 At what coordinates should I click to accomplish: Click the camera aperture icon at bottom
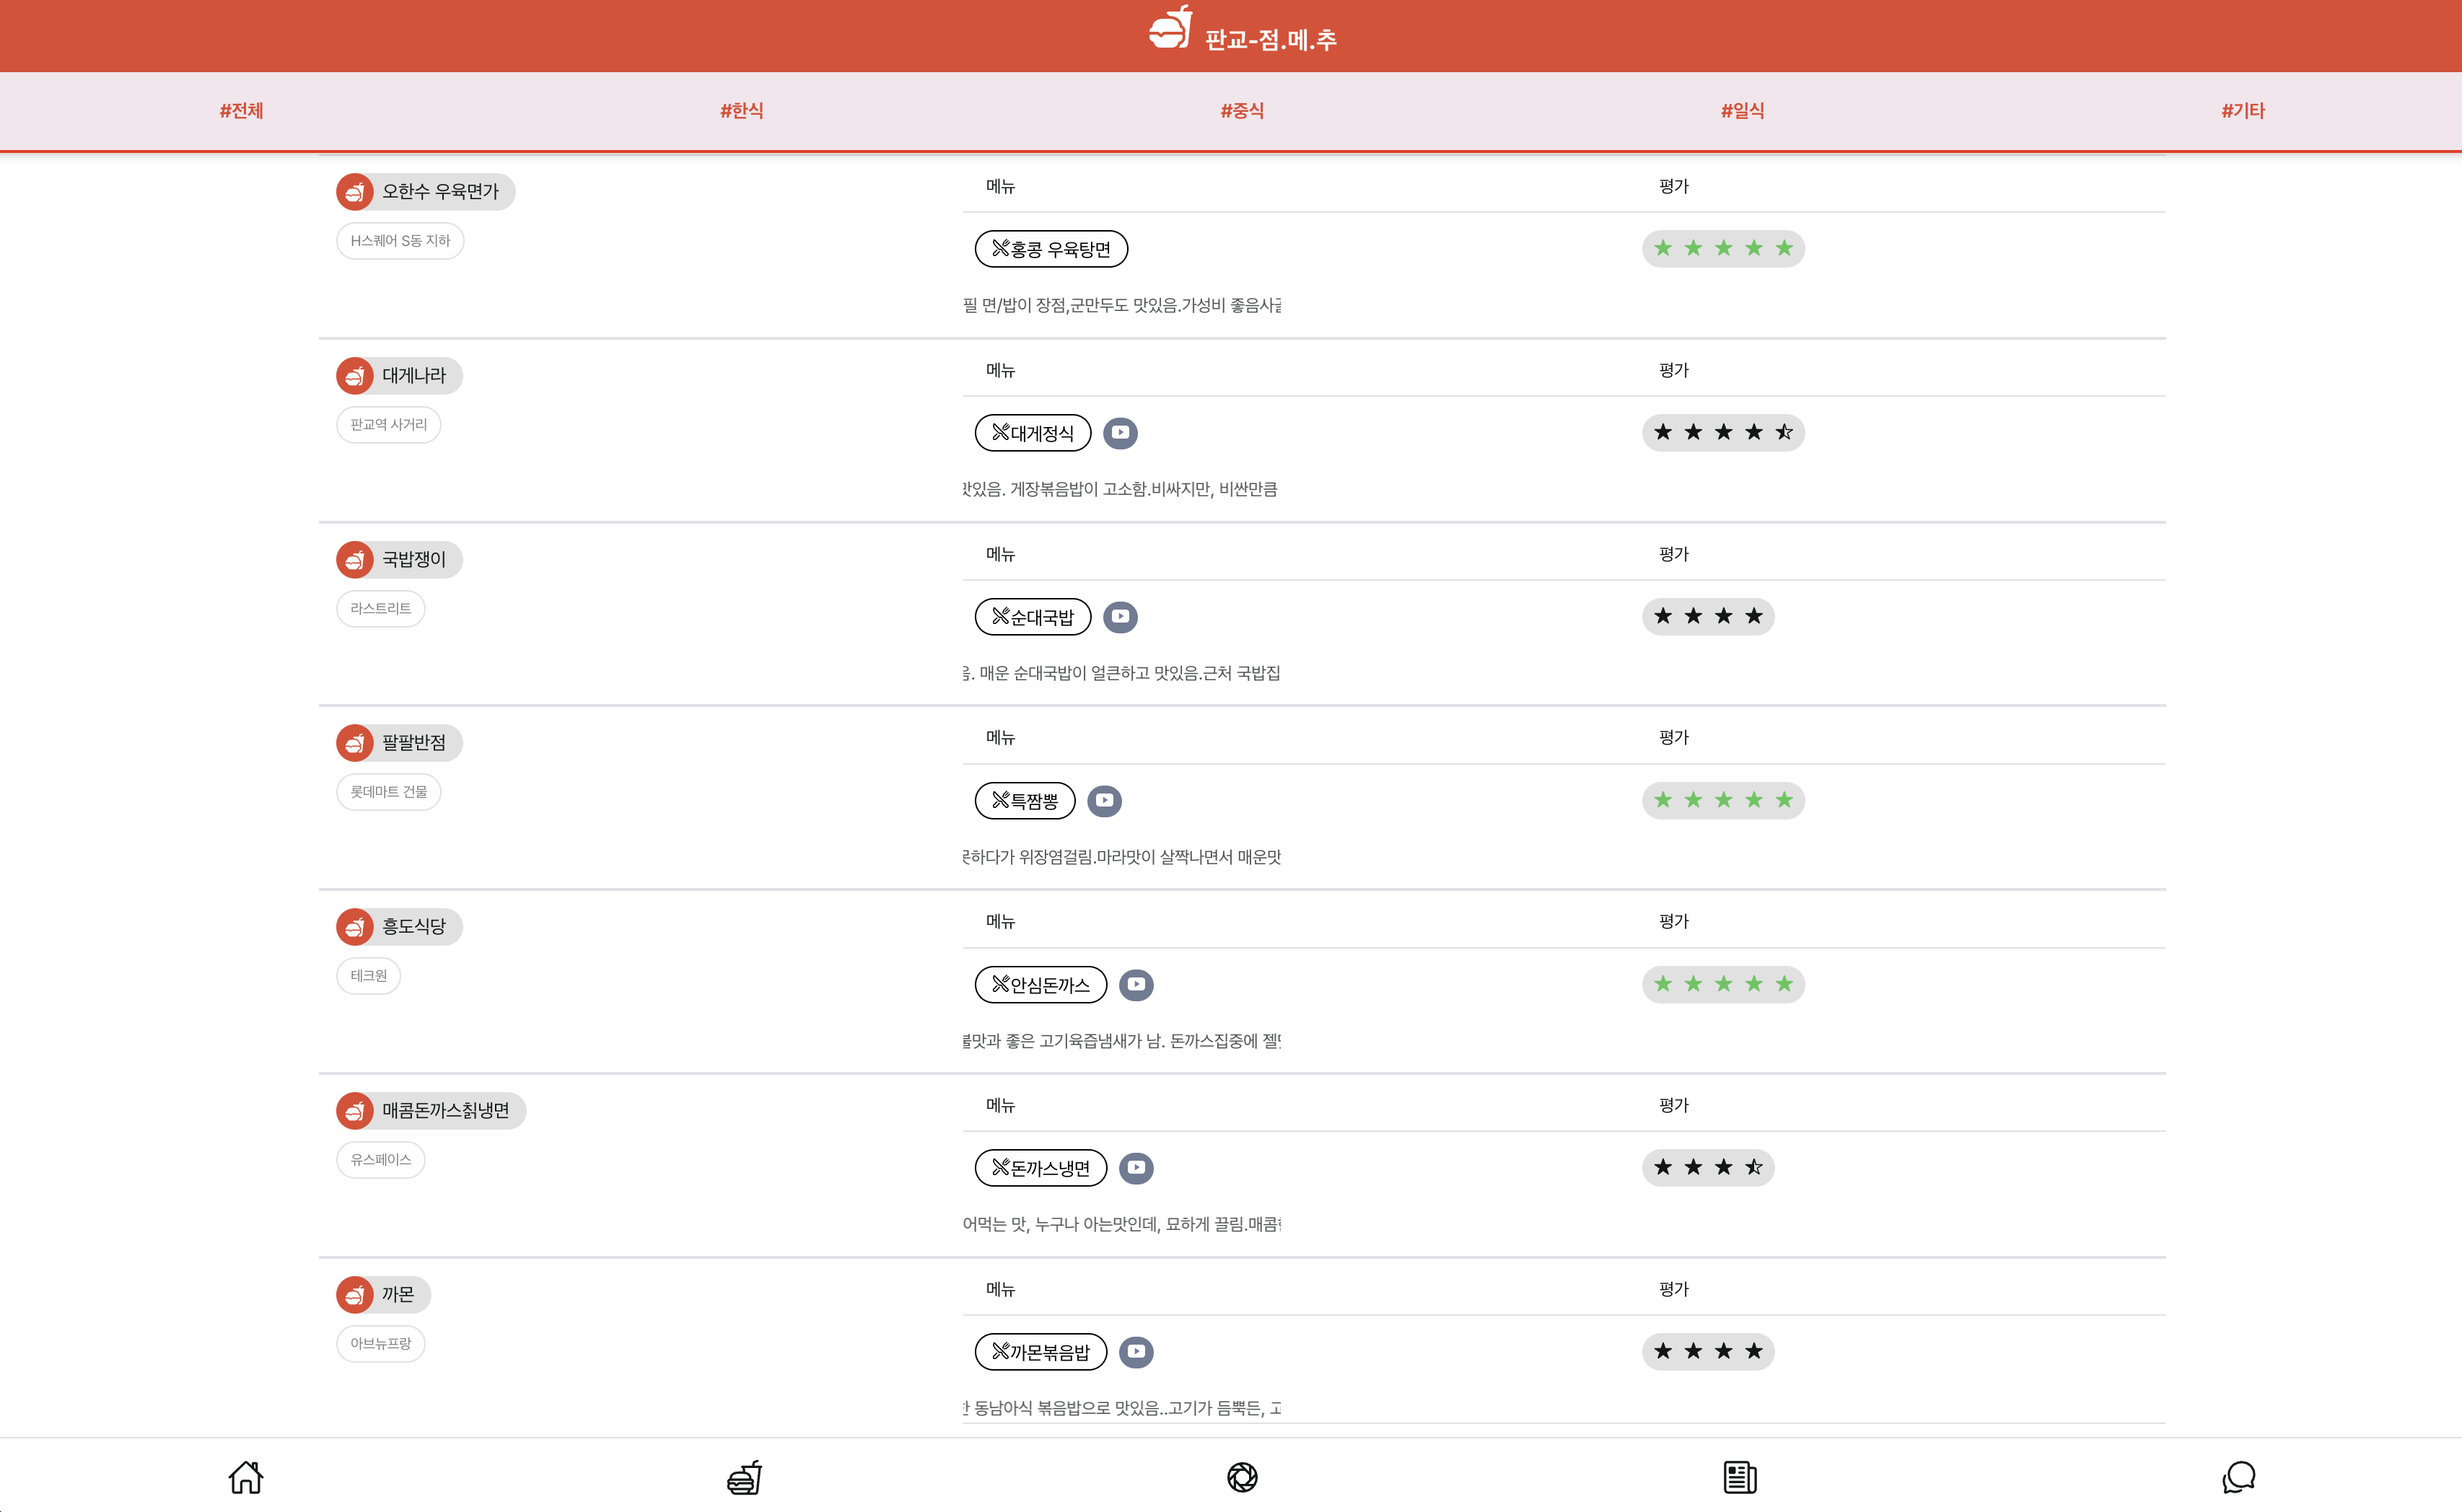(x=1242, y=1477)
